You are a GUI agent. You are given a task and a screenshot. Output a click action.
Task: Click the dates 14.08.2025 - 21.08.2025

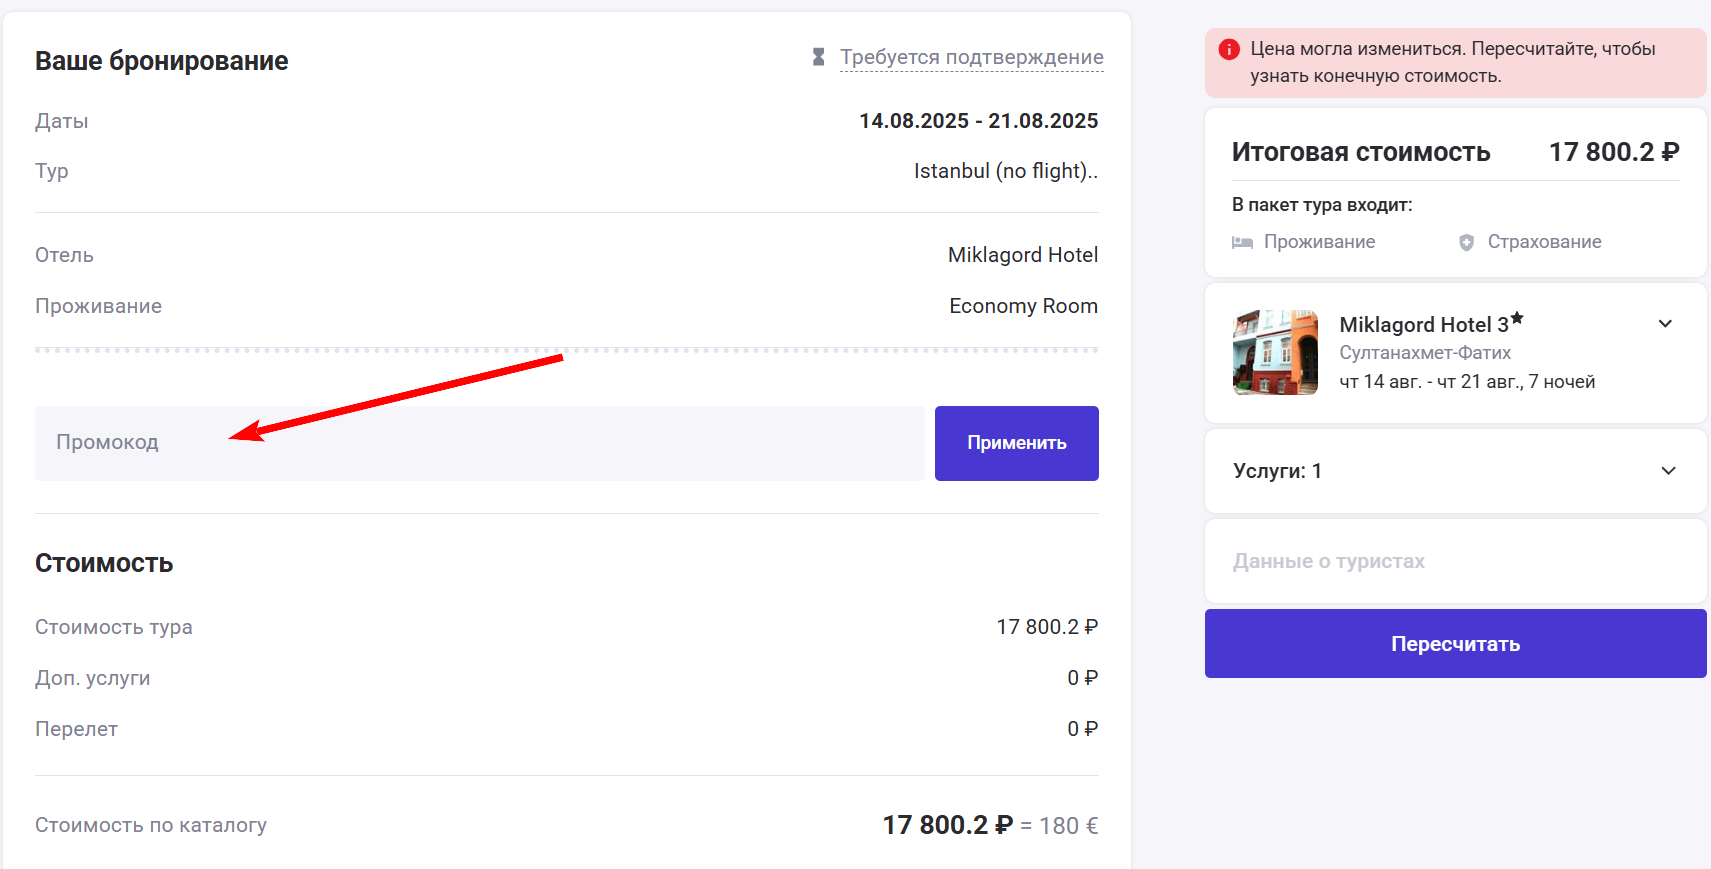pyautogui.click(x=979, y=120)
